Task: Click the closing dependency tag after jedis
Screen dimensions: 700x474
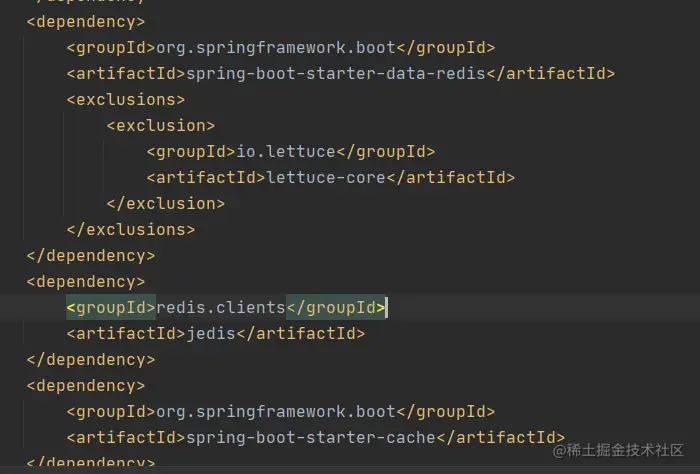Action: point(91,360)
